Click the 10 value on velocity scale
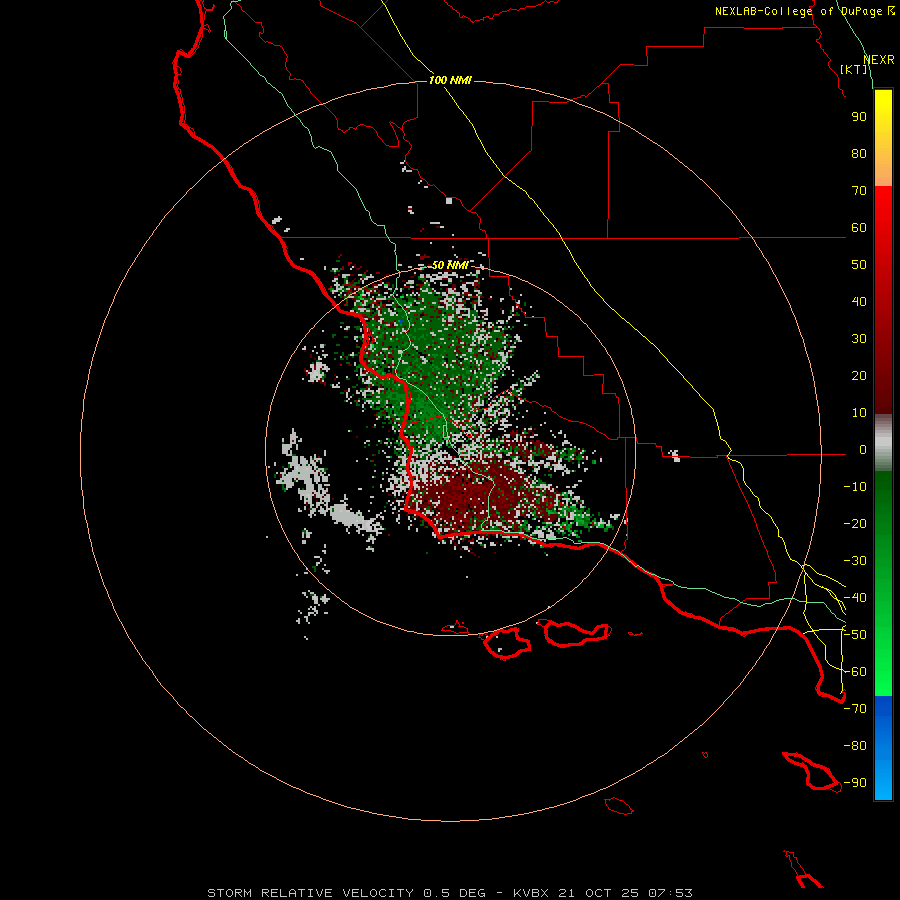 click(x=859, y=413)
